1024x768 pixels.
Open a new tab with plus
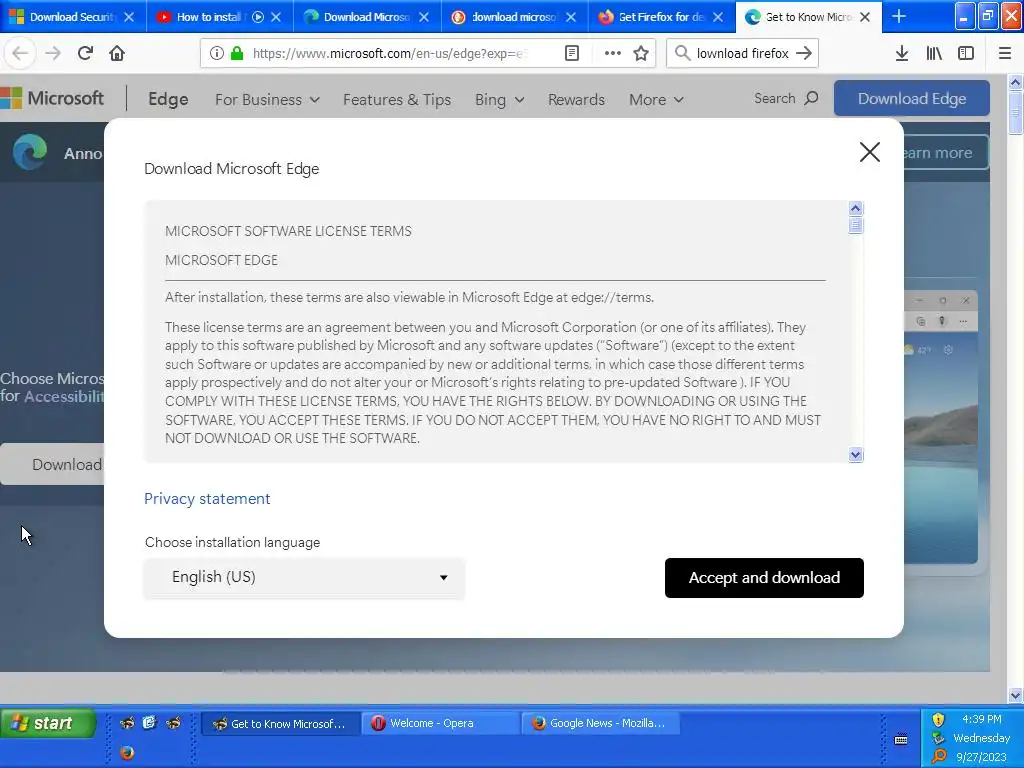pos(899,17)
